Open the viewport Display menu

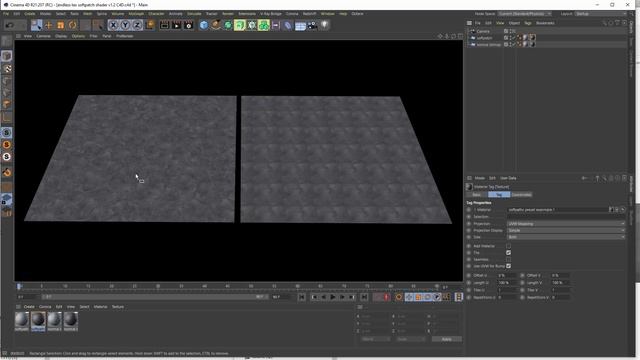pyautogui.click(x=61, y=36)
